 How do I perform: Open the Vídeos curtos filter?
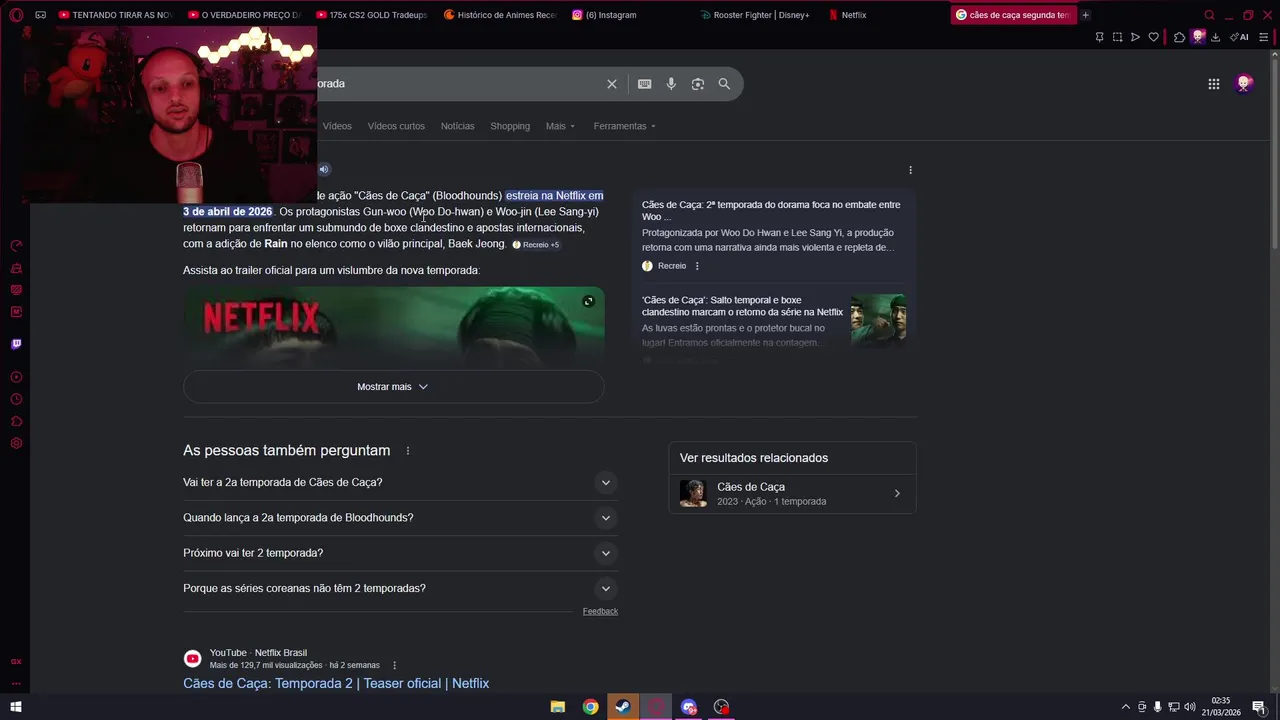[396, 126]
